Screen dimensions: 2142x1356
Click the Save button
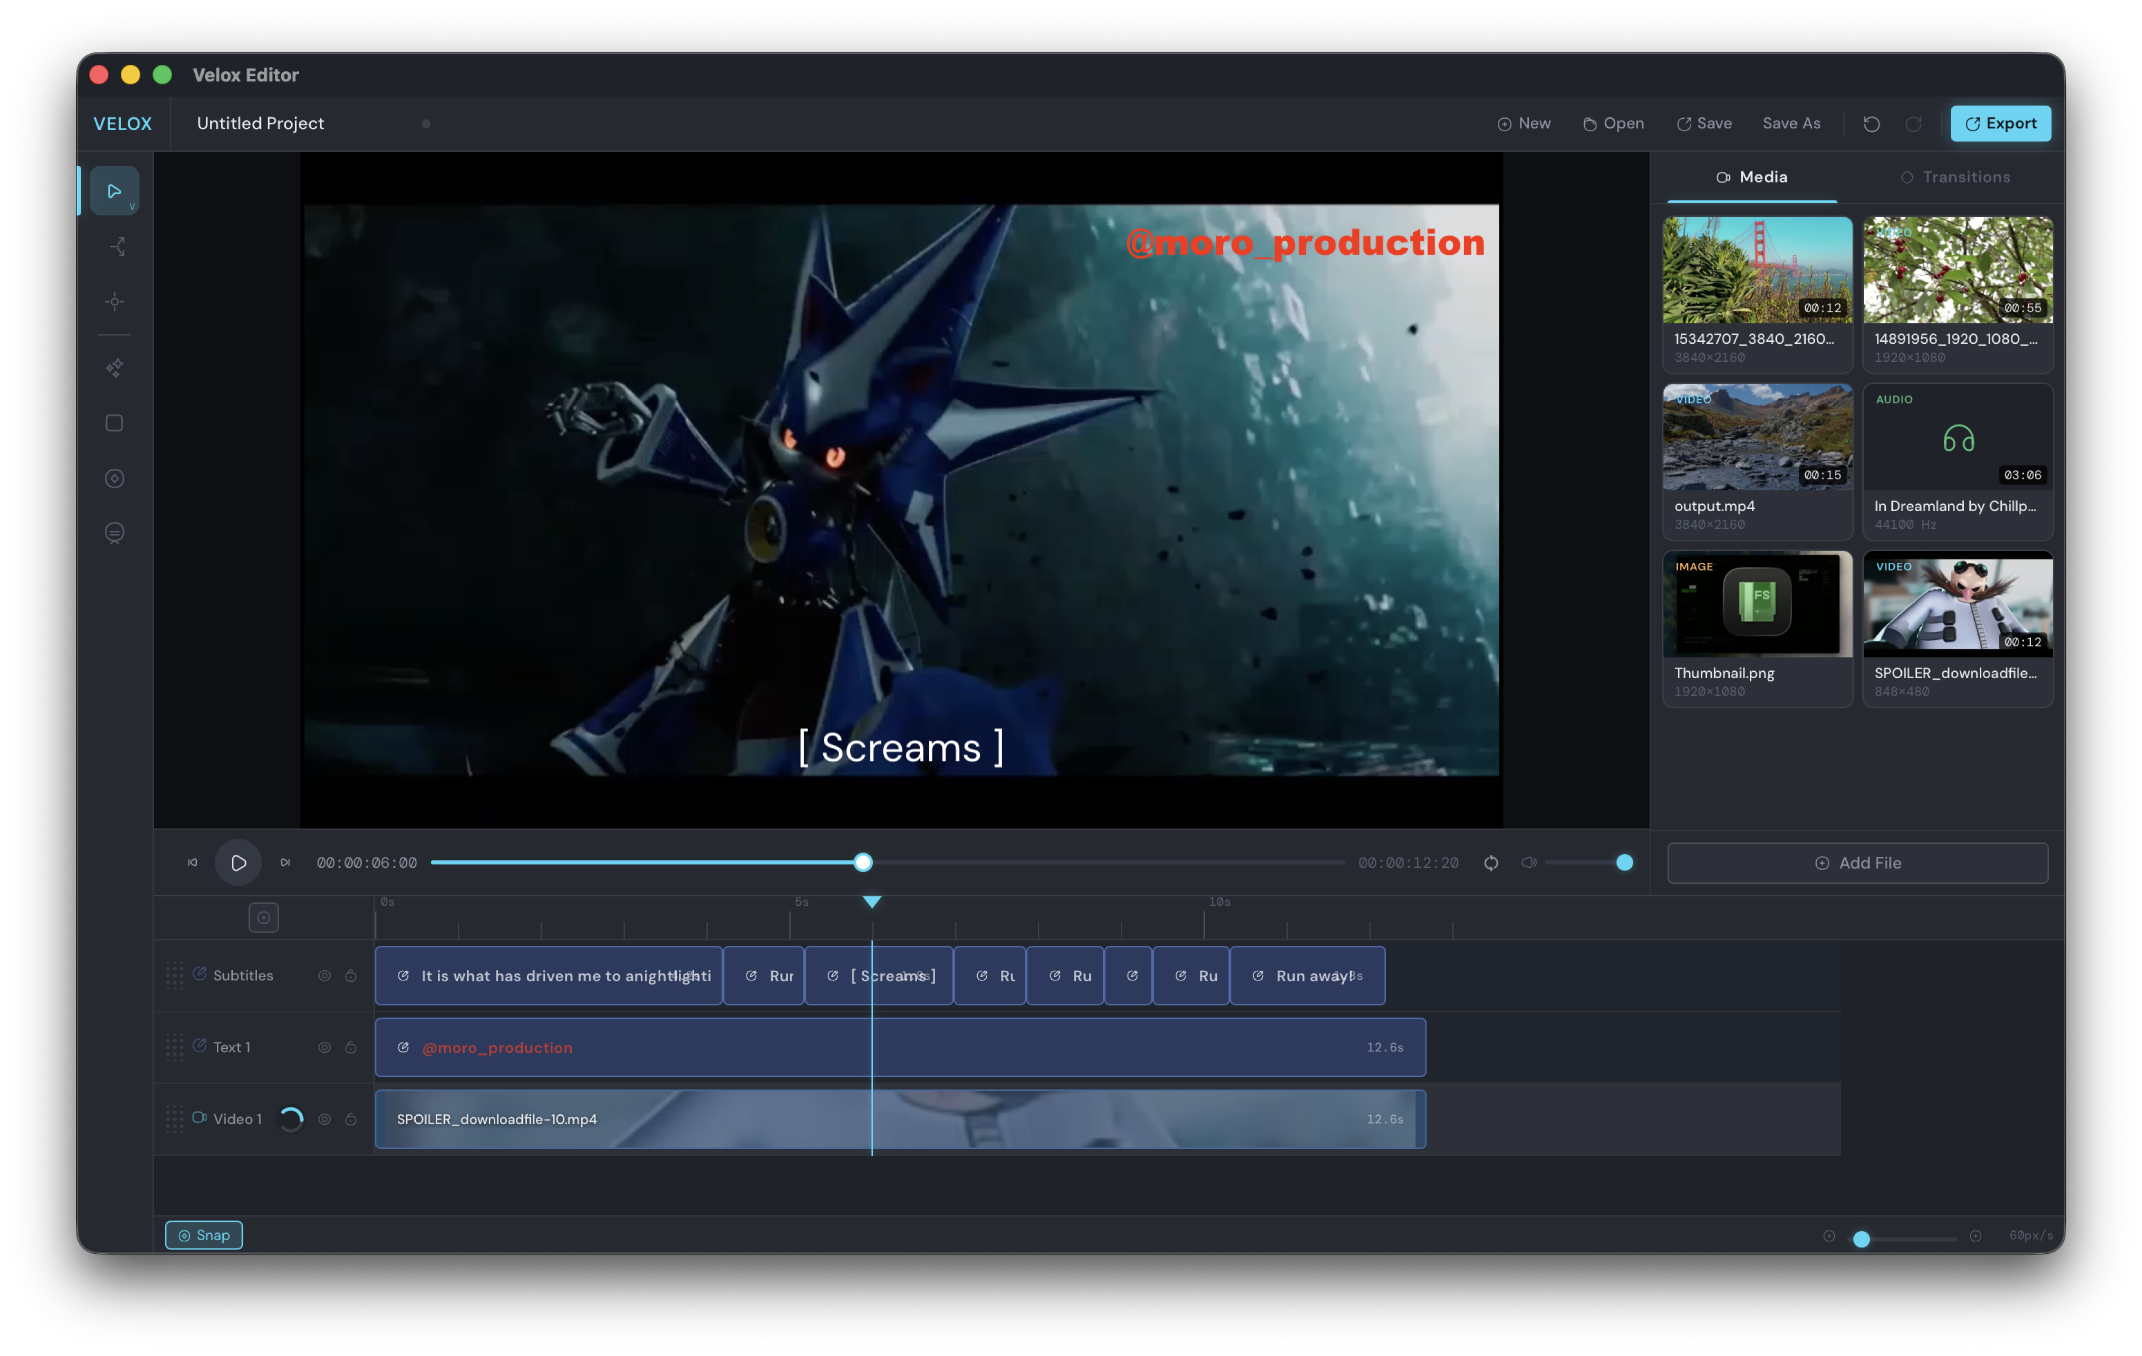[1704, 124]
